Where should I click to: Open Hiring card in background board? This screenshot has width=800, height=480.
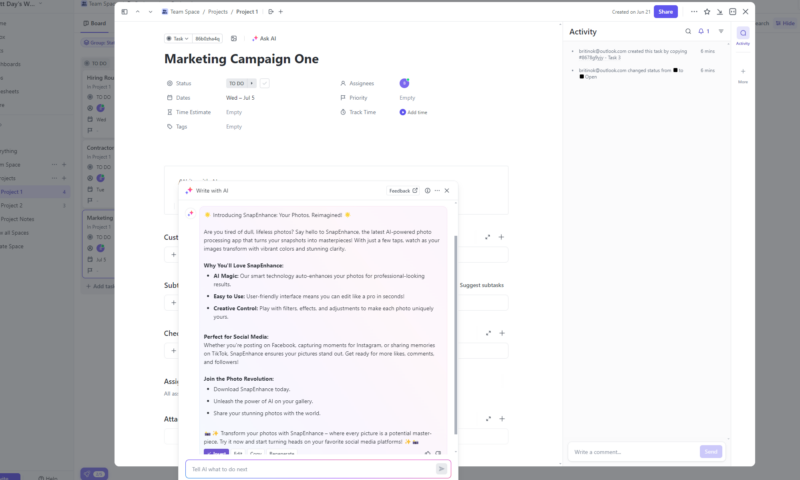[x=99, y=104]
